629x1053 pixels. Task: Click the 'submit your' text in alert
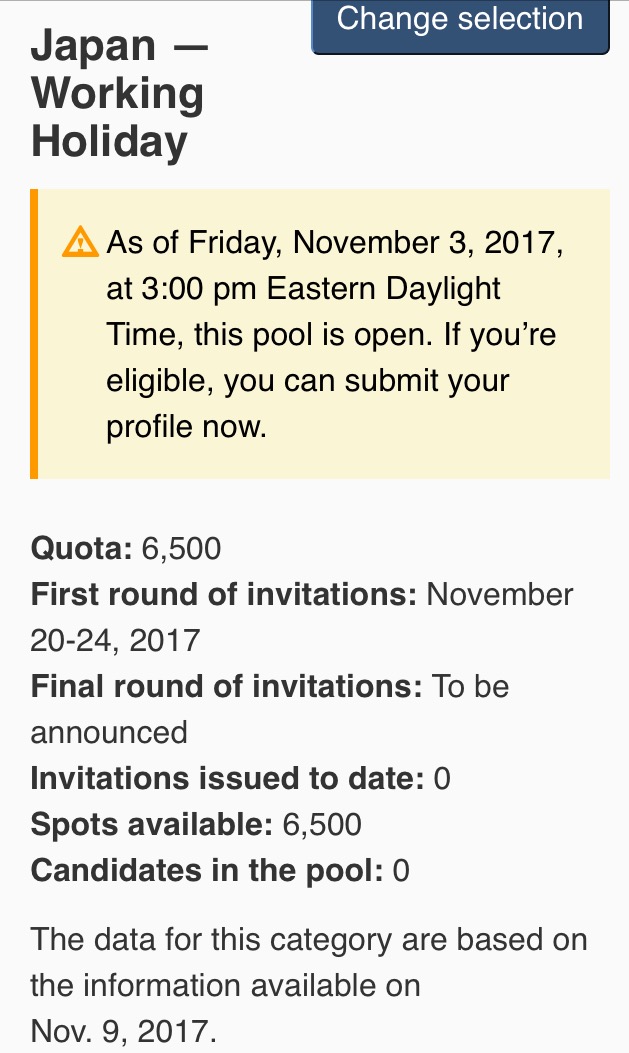427,380
